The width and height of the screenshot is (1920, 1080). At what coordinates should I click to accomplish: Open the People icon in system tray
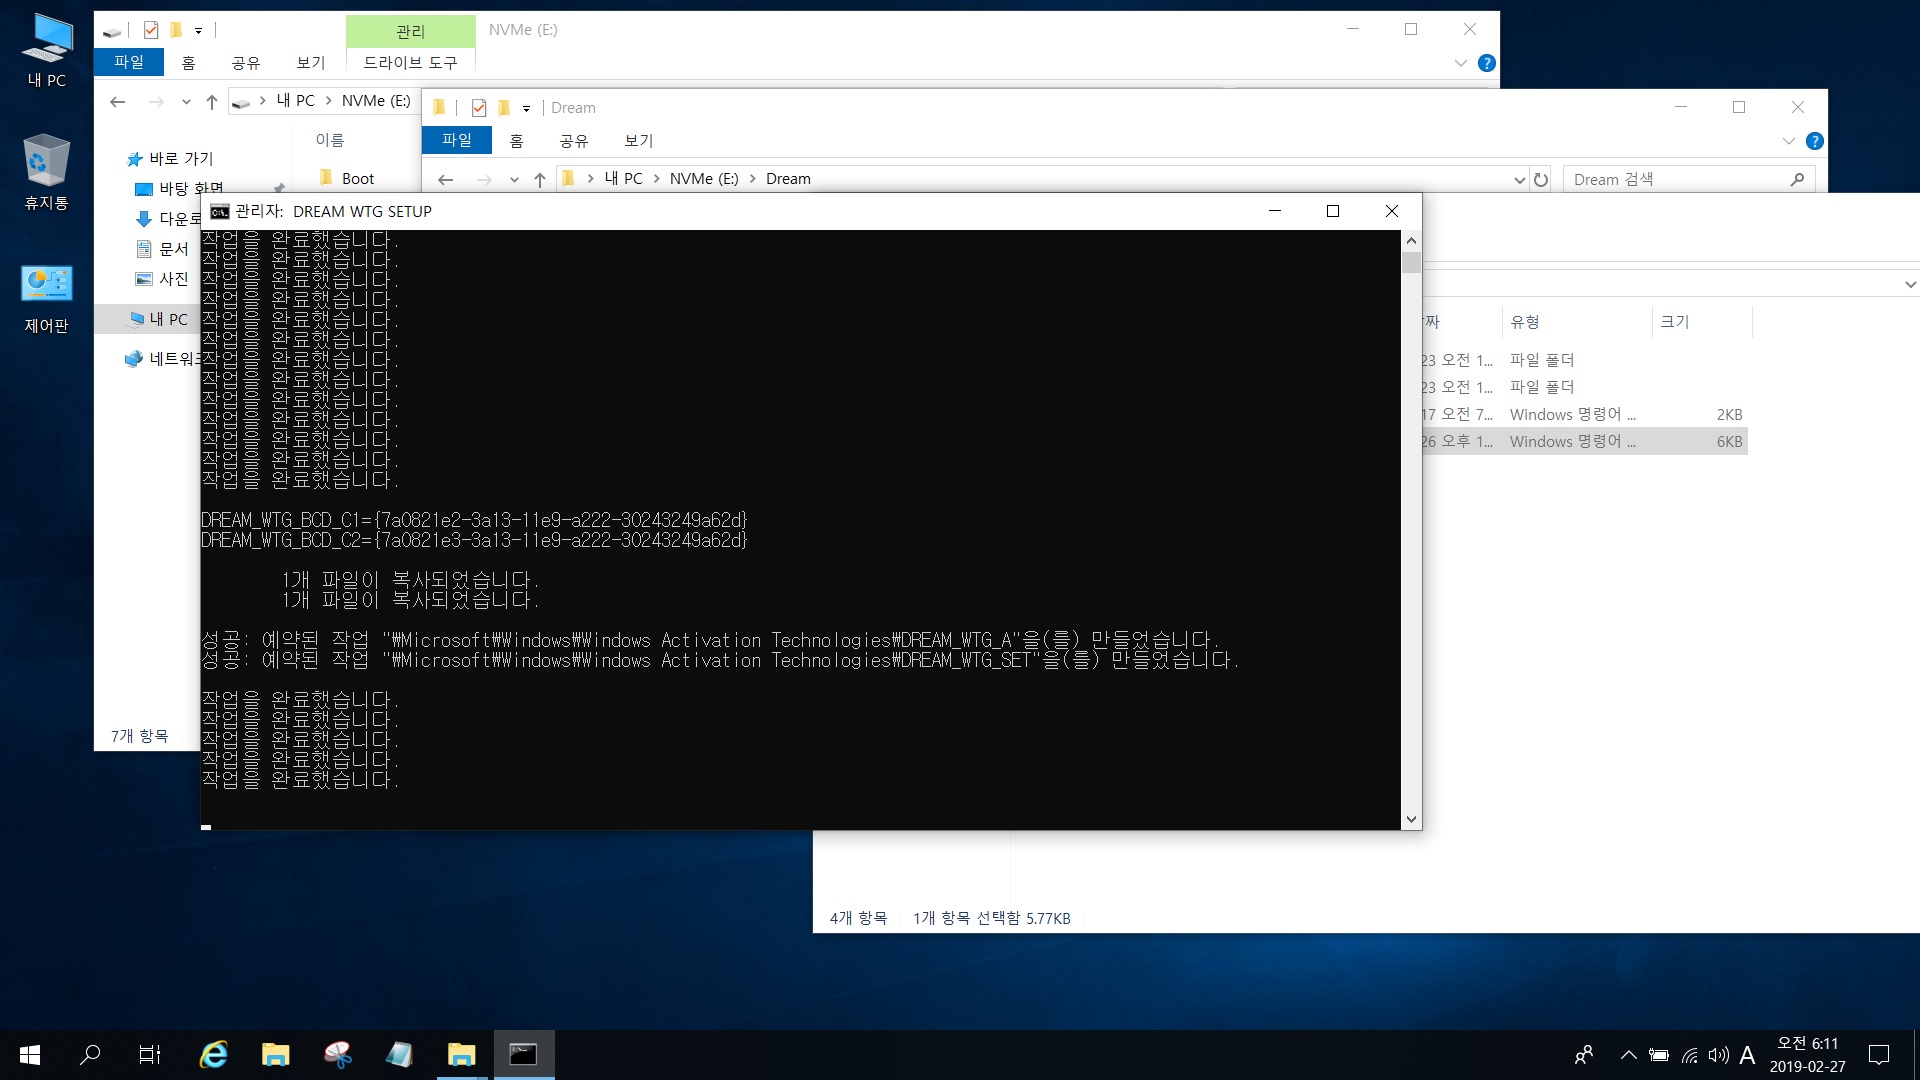point(1584,1055)
